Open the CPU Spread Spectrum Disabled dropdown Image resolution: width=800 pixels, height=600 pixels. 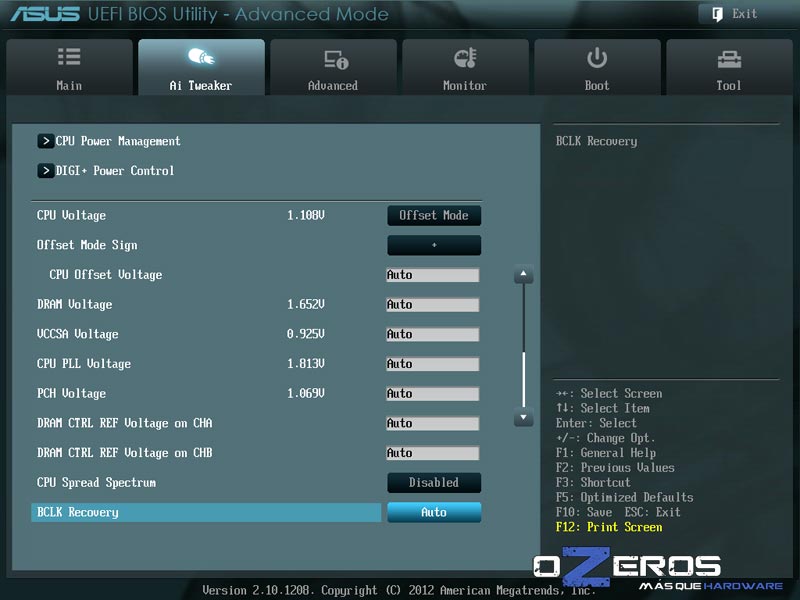click(434, 483)
